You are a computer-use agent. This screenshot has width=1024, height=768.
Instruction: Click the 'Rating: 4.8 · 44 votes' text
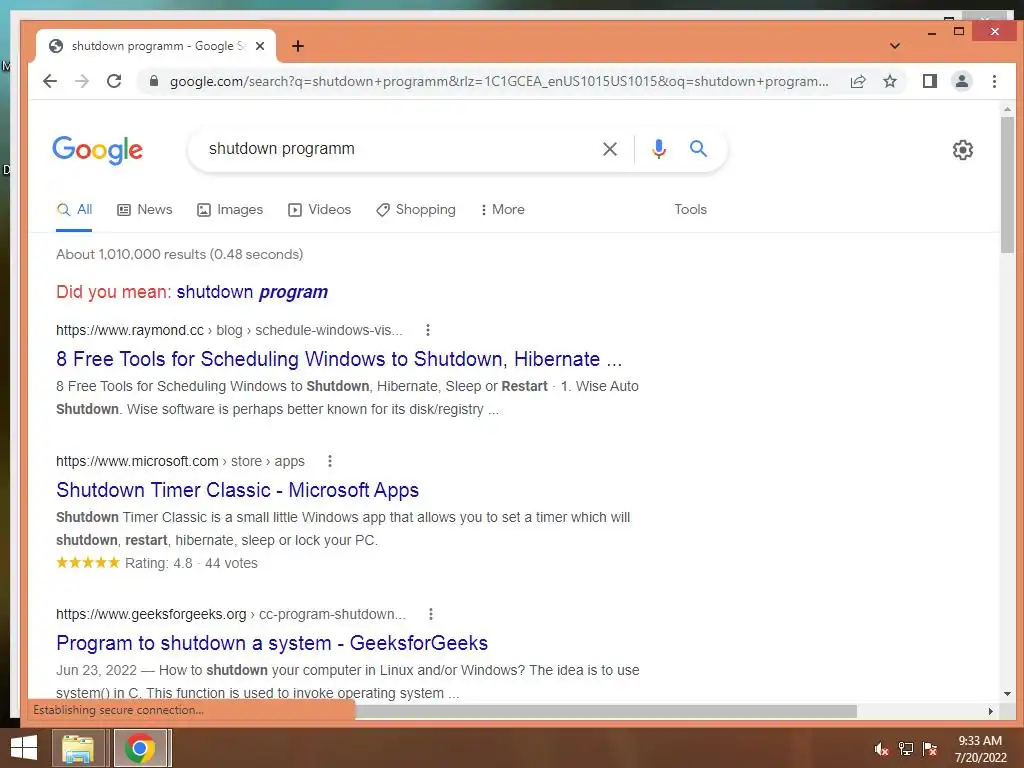[x=191, y=564]
